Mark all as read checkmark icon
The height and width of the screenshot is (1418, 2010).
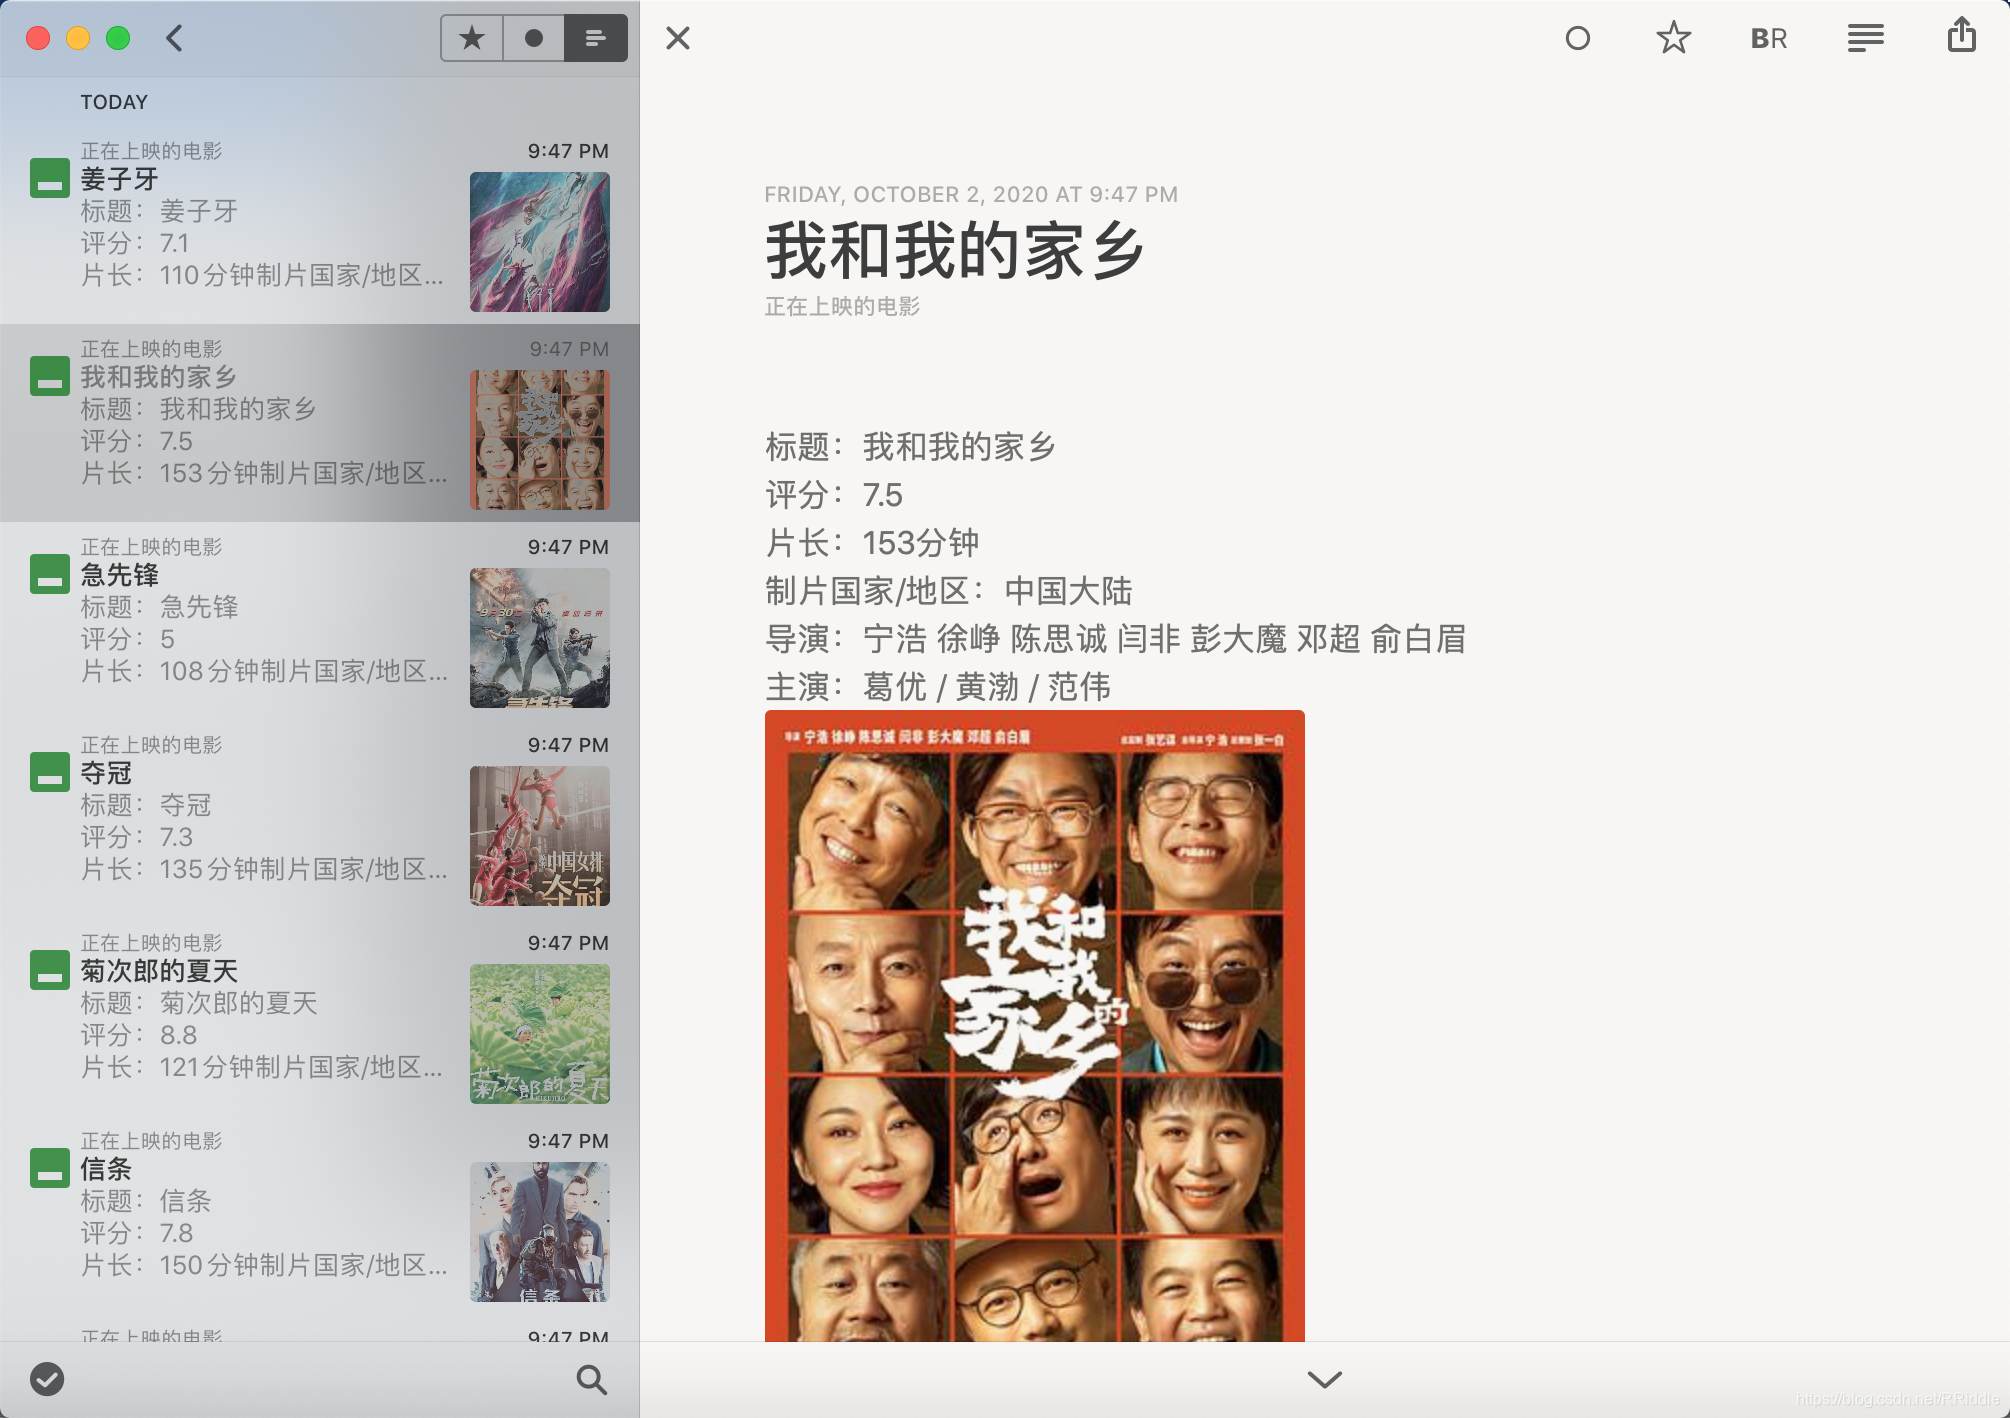tap(47, 1379)
